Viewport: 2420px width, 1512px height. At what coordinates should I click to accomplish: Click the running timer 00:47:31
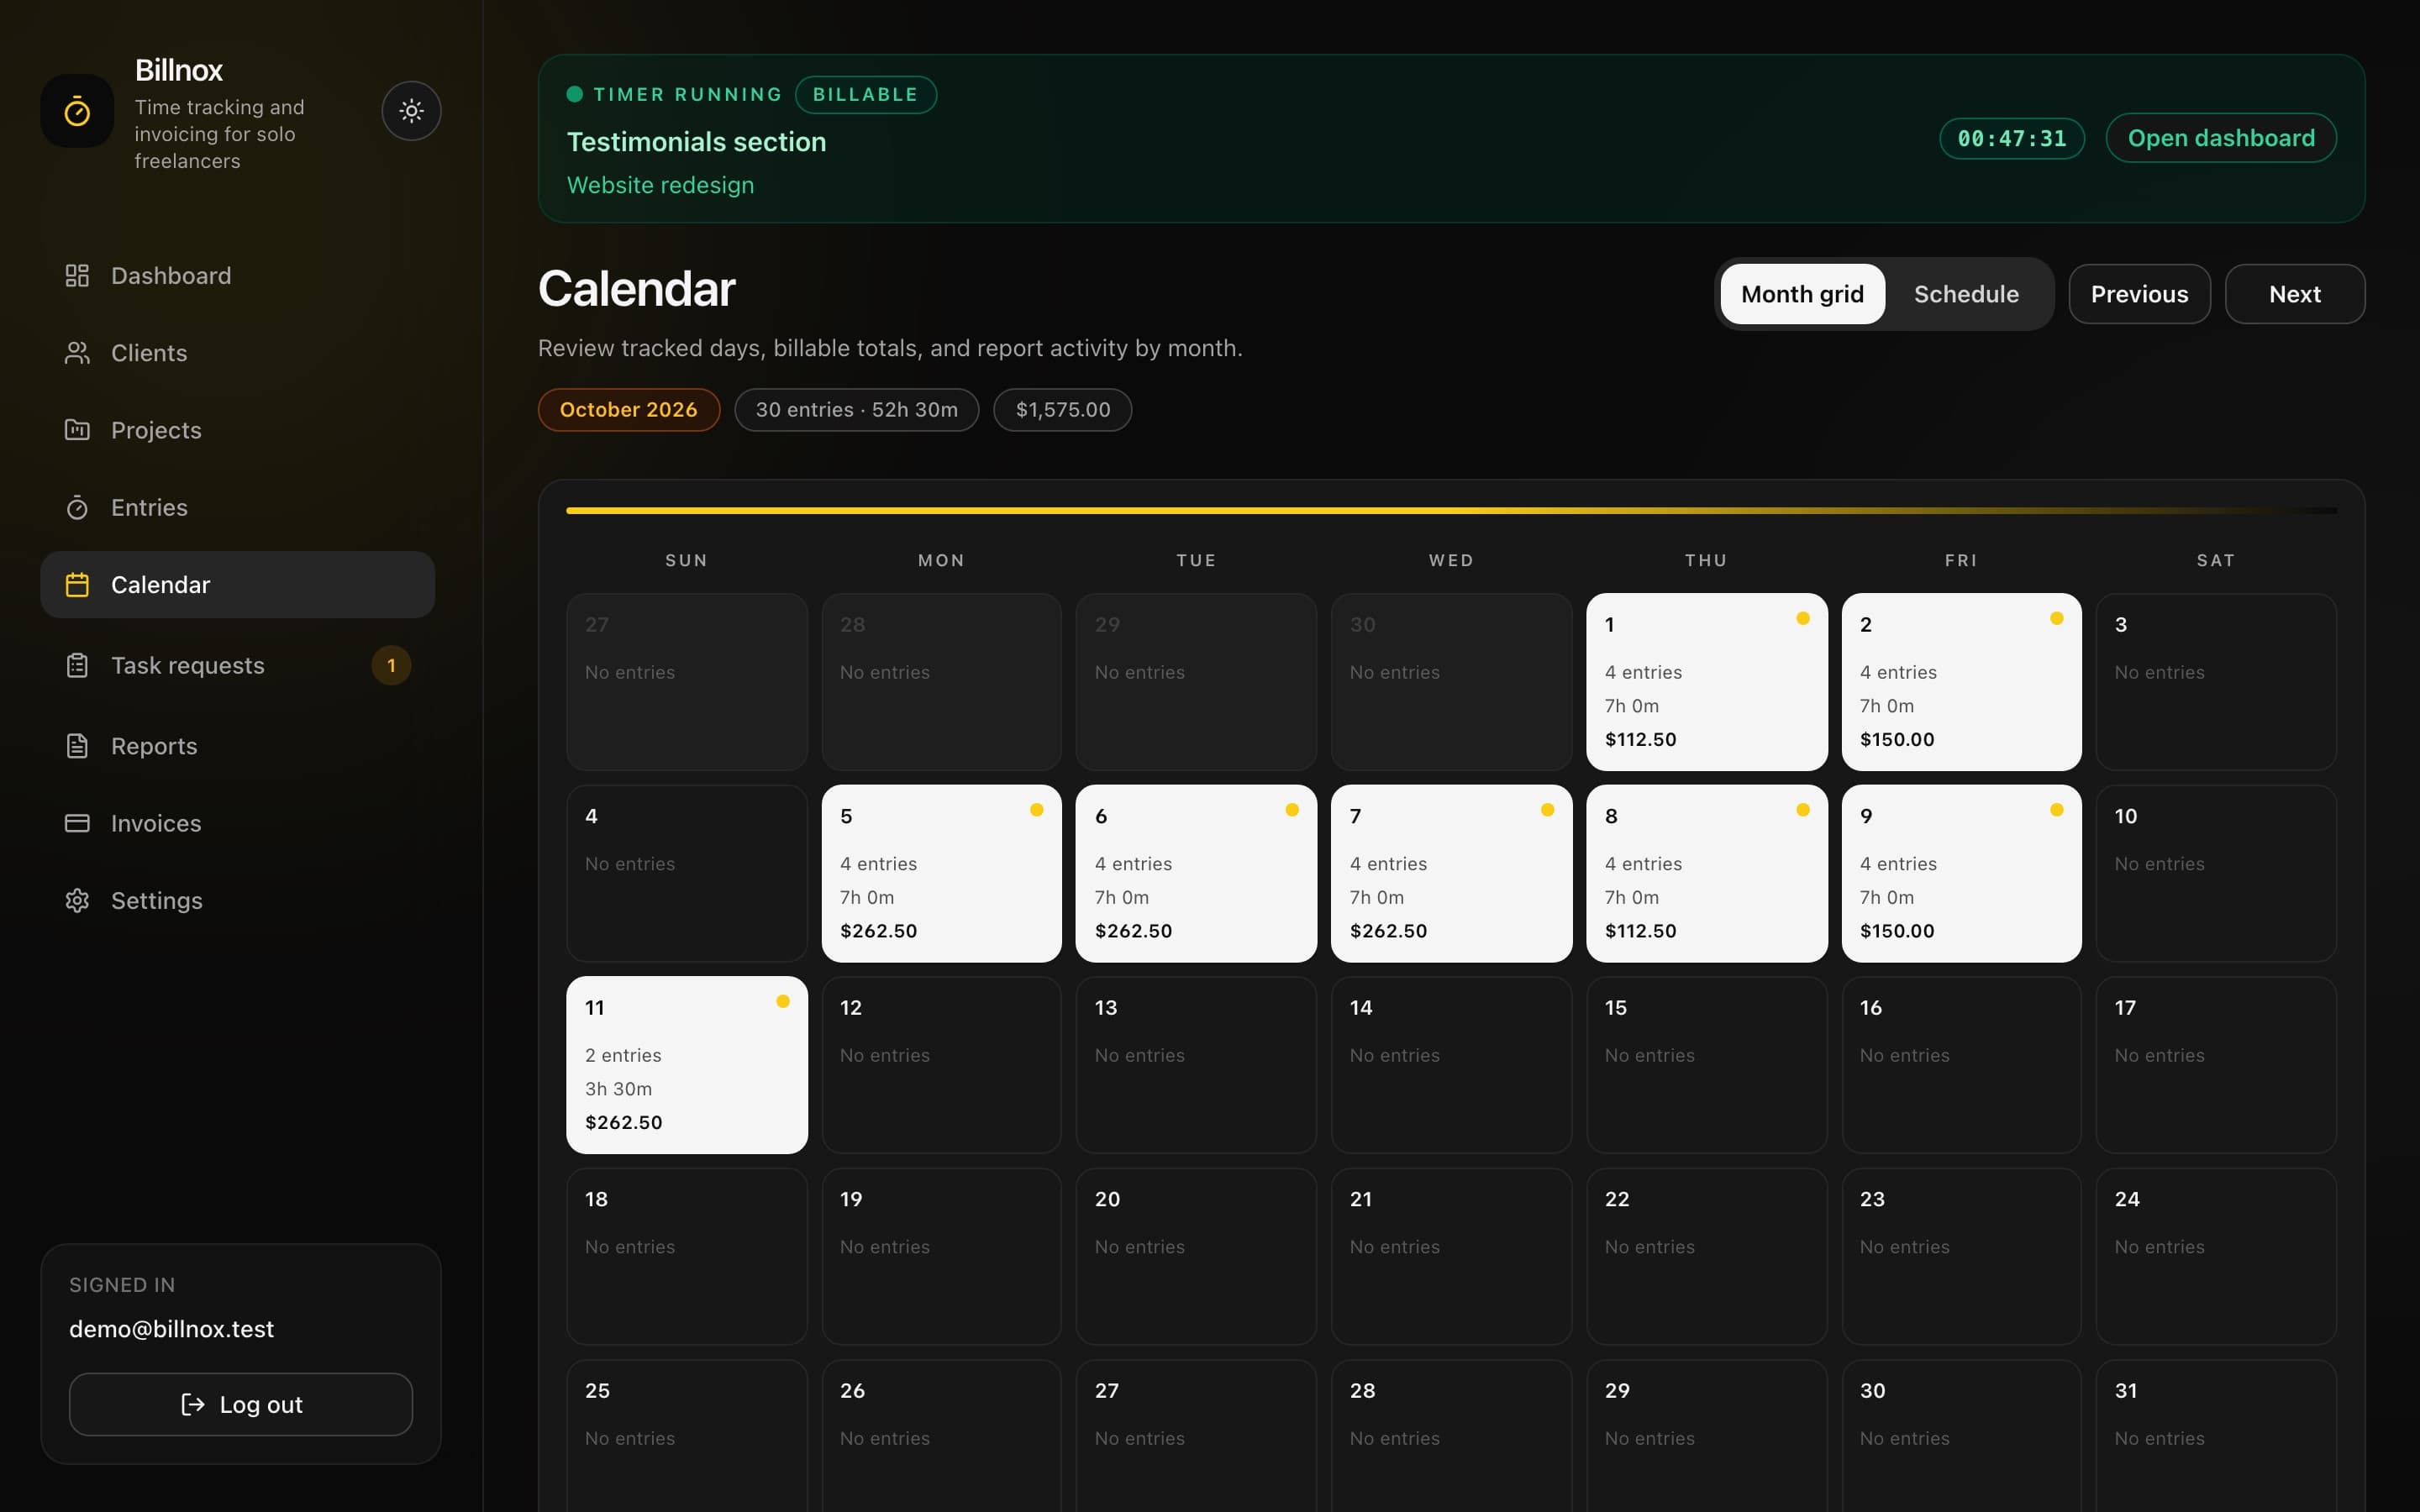point(2012,138)
